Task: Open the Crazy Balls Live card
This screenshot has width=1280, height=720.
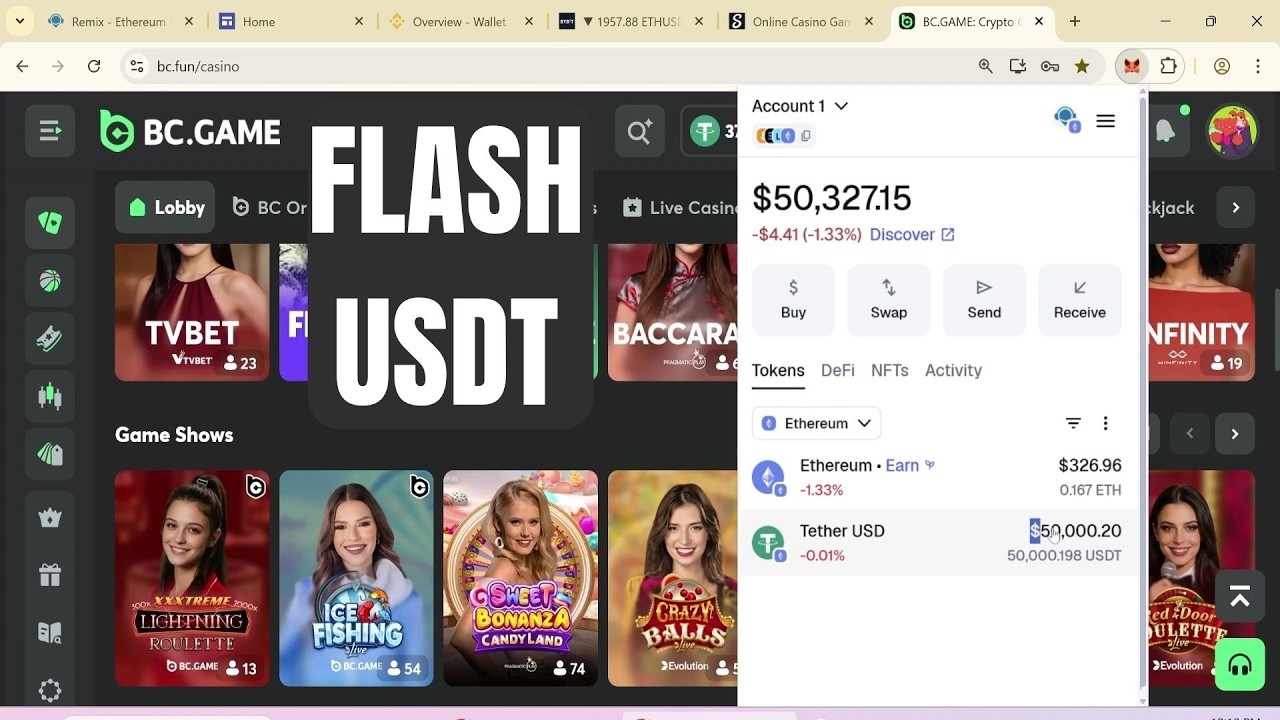Action: pos(673,578)
